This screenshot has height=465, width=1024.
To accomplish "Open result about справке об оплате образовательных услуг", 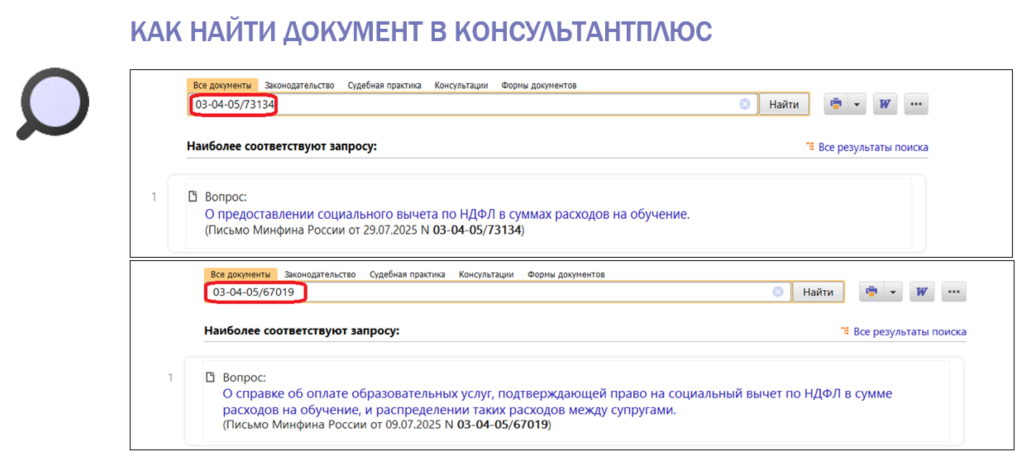I will click(558, 403).
